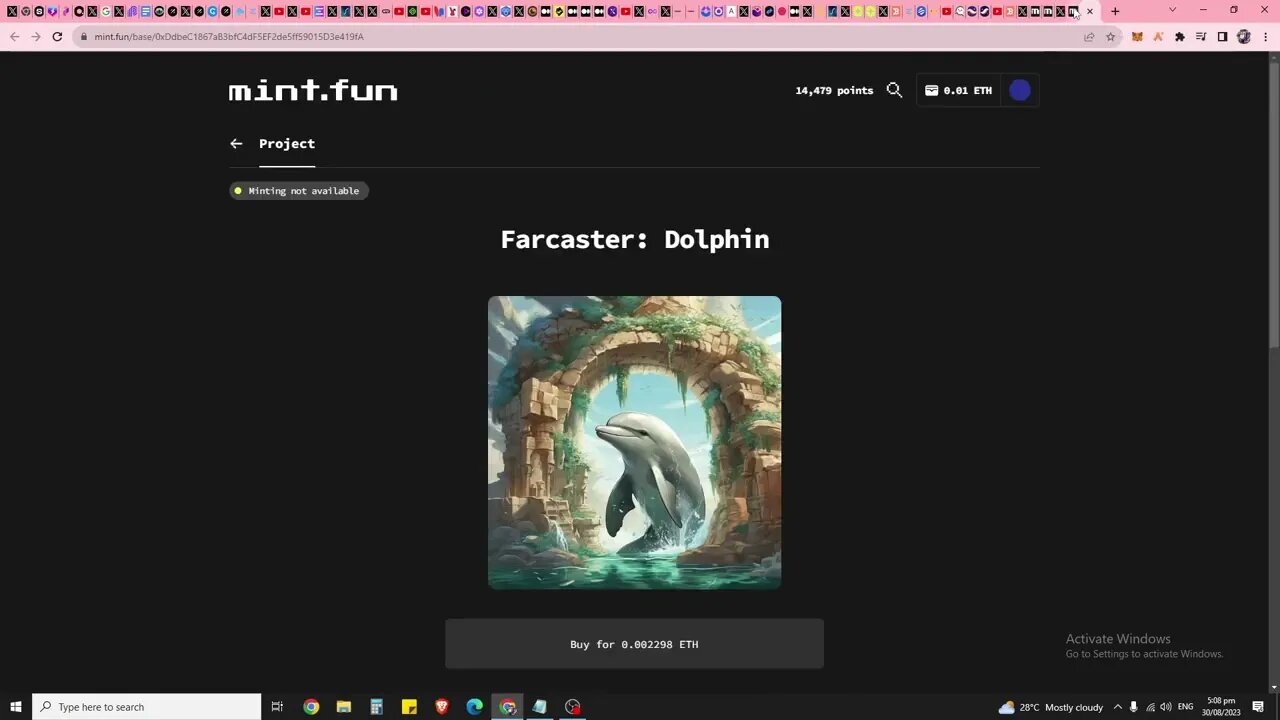Open clock and date 5:08 pm

(1222, 707)
